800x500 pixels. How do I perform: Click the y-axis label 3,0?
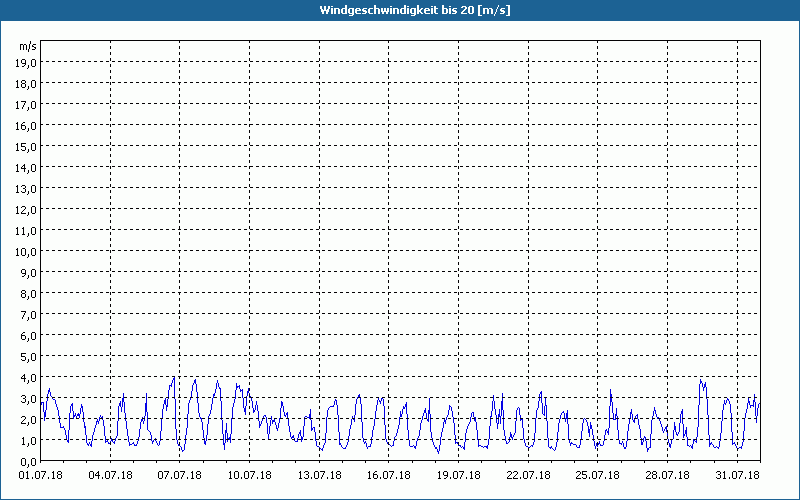(x=29, y=399)
